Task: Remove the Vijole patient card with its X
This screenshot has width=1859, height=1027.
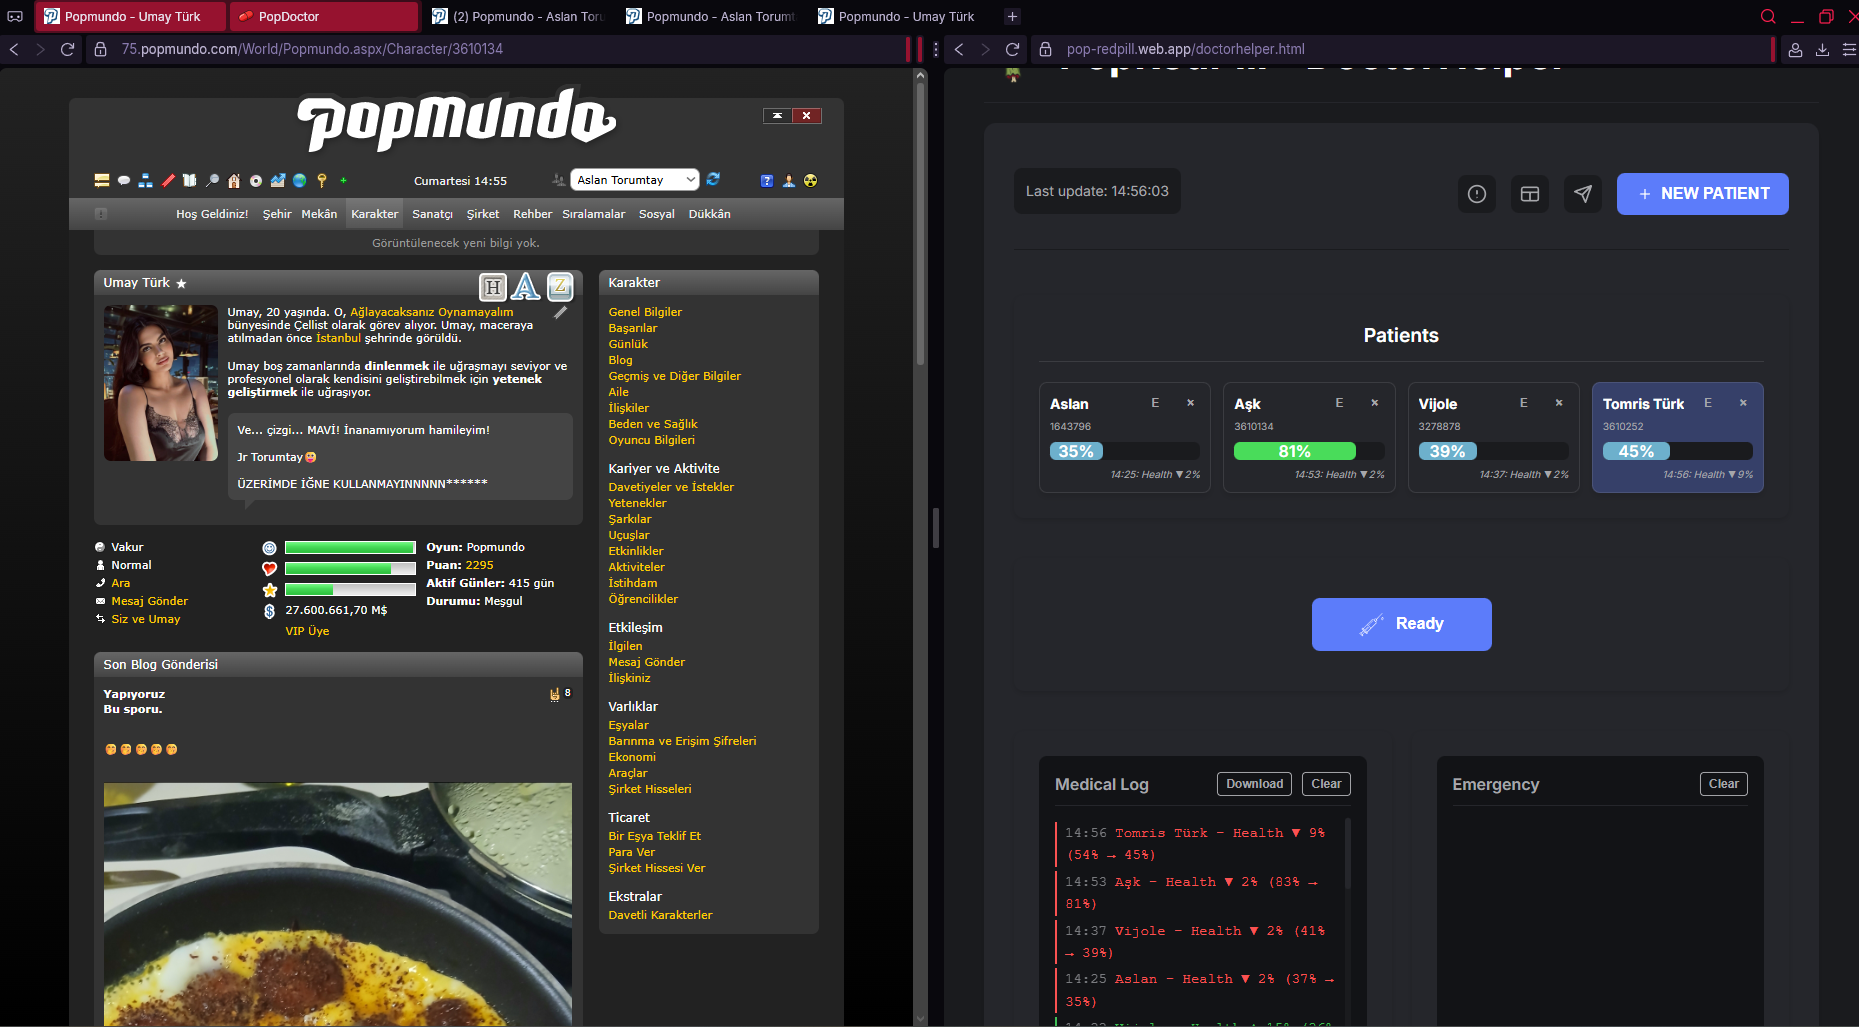Action: (x=1559, y=403)
